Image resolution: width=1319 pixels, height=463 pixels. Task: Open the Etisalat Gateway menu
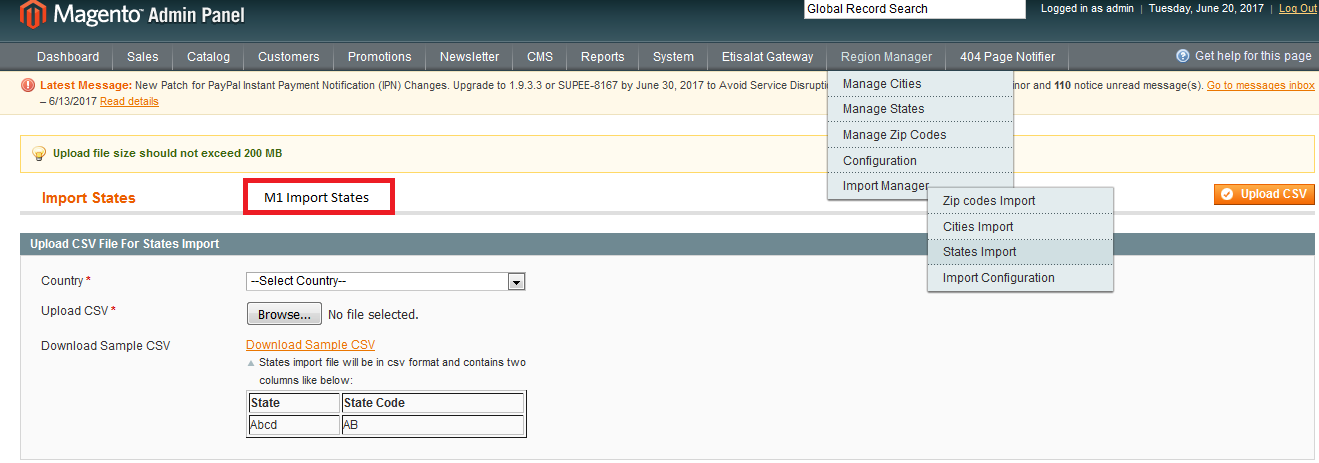click(x=768, y=57)
